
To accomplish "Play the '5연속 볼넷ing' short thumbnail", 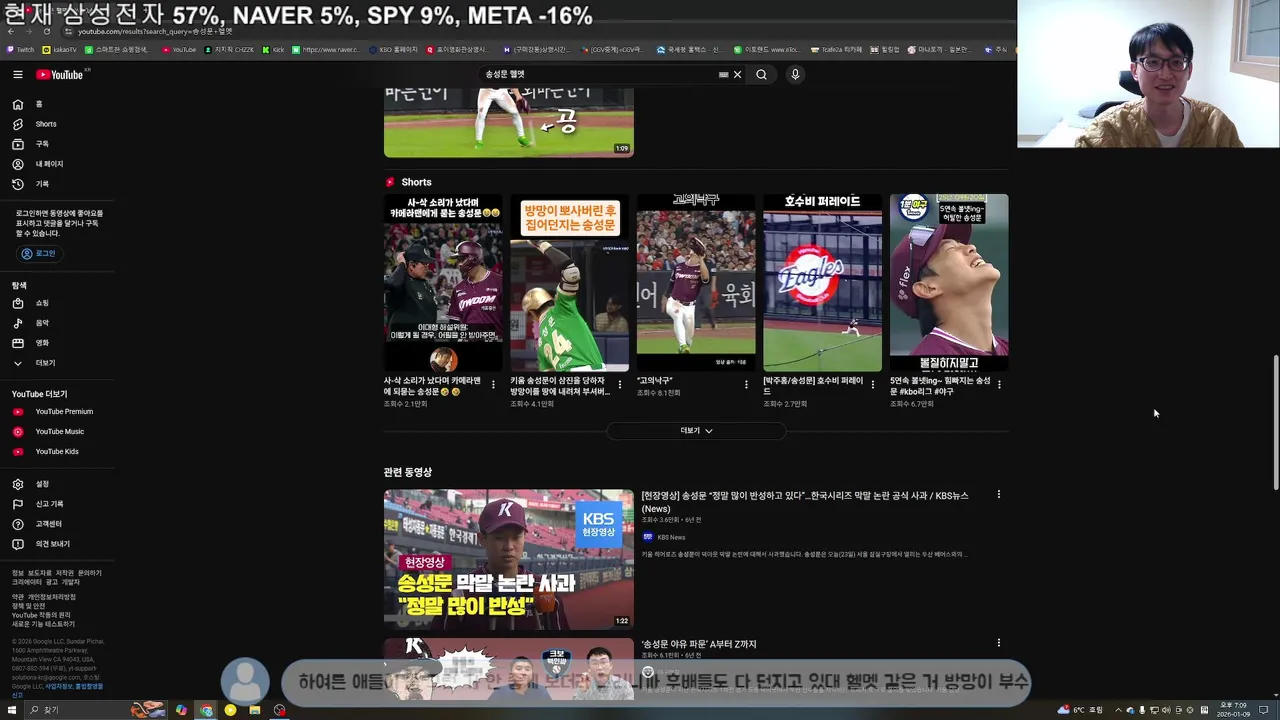I will click(949, 283).
